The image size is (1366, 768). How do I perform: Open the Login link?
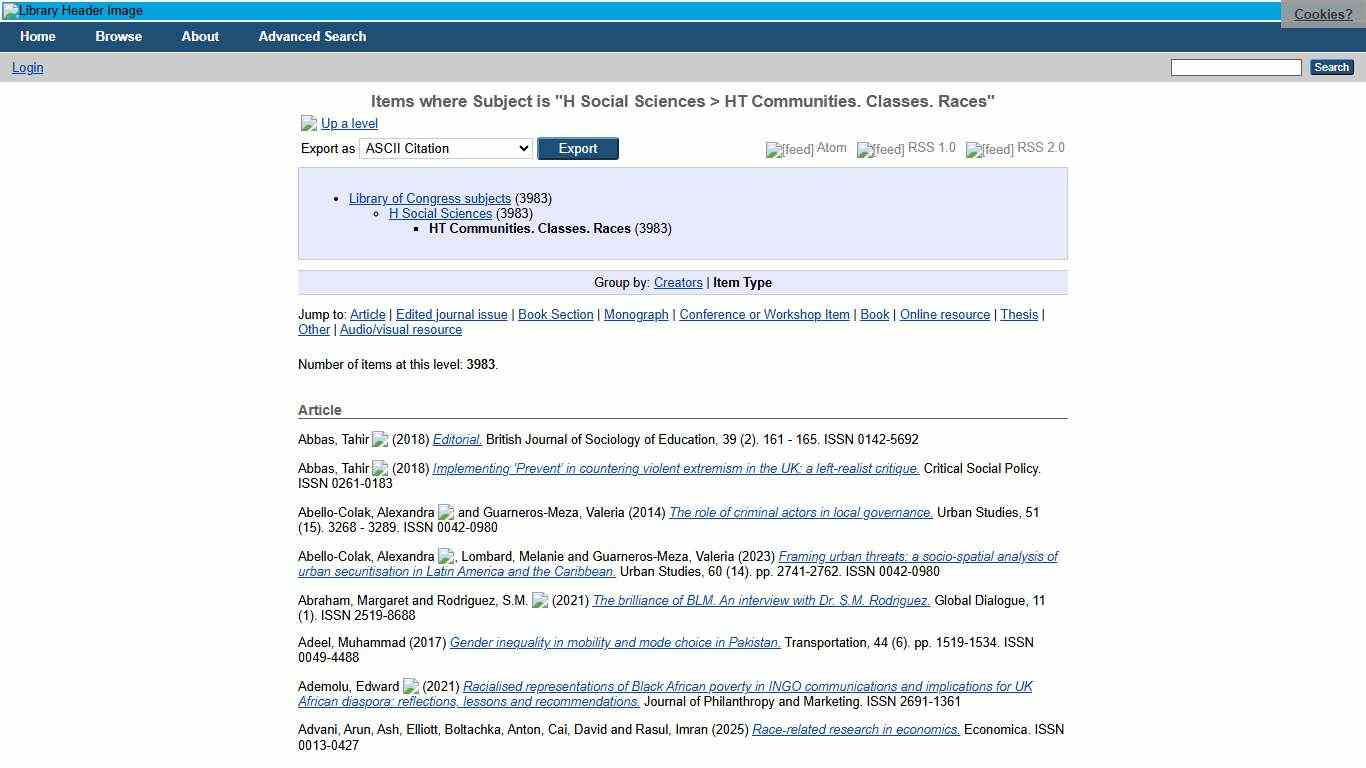[27, 67]
